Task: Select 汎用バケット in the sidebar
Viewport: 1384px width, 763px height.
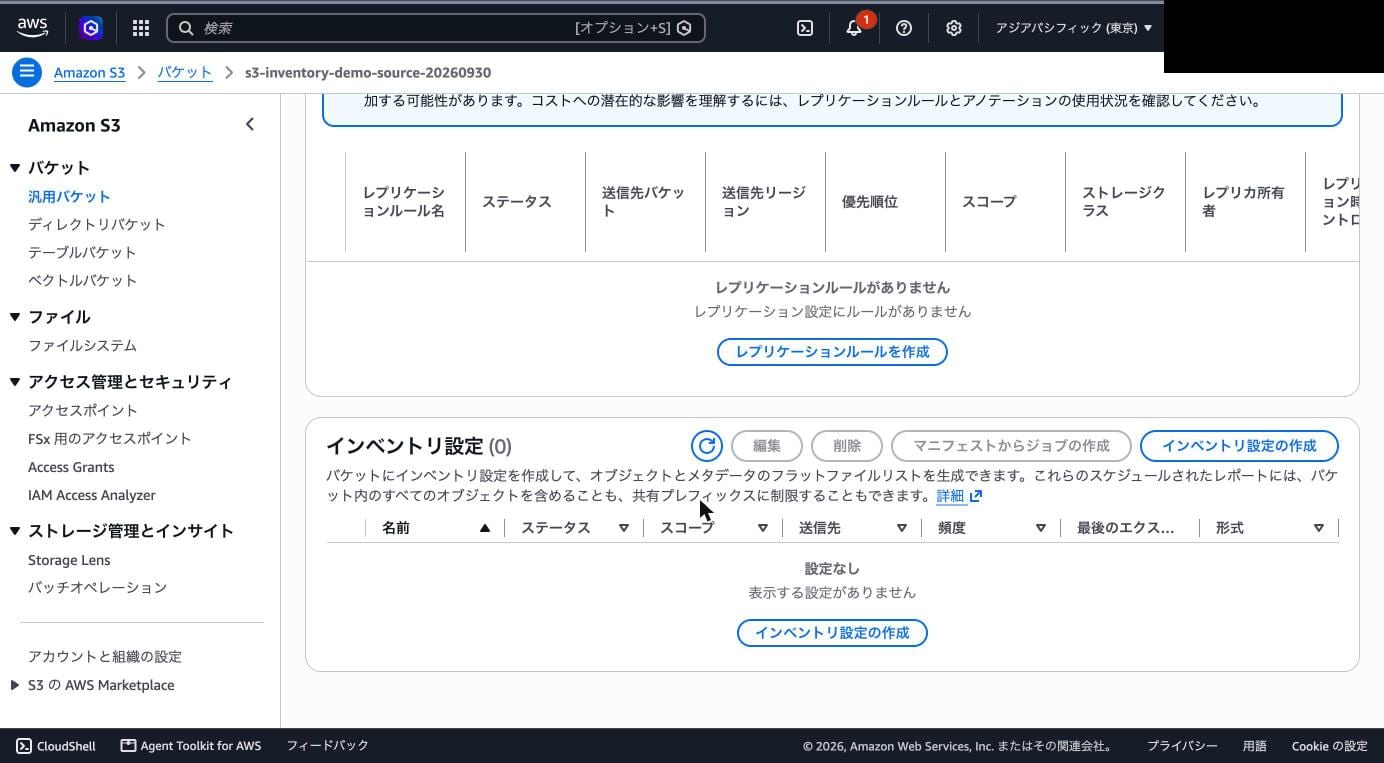Action: [69, 197]
